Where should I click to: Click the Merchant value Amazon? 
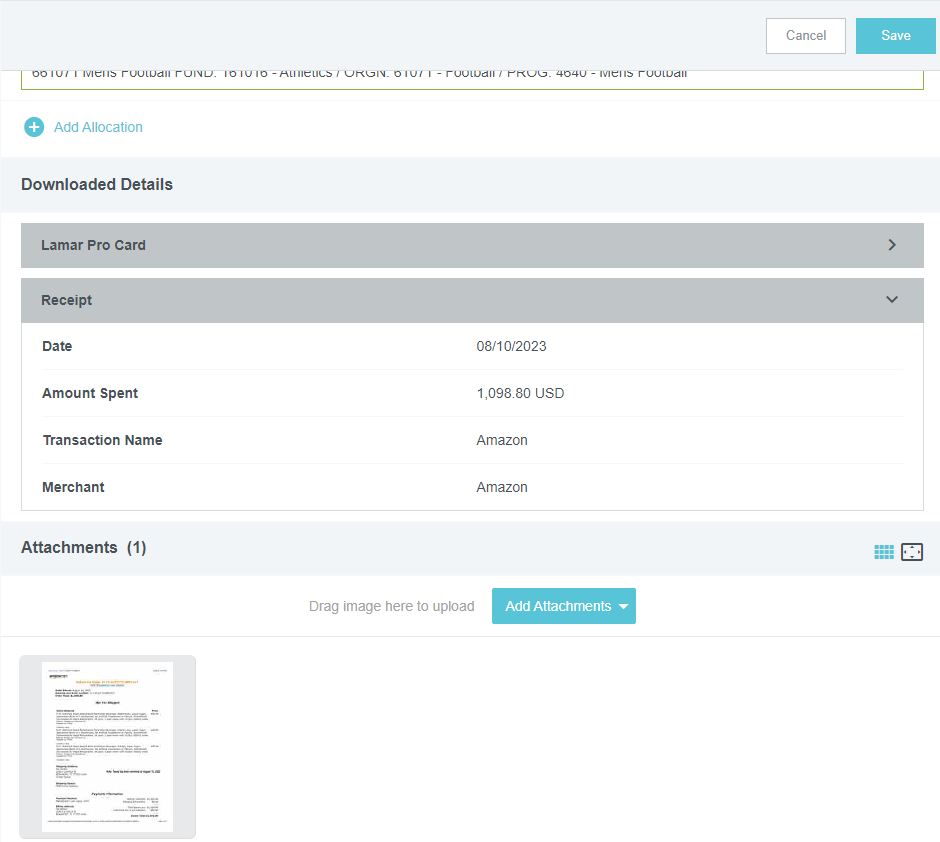[x=502, y=487]
